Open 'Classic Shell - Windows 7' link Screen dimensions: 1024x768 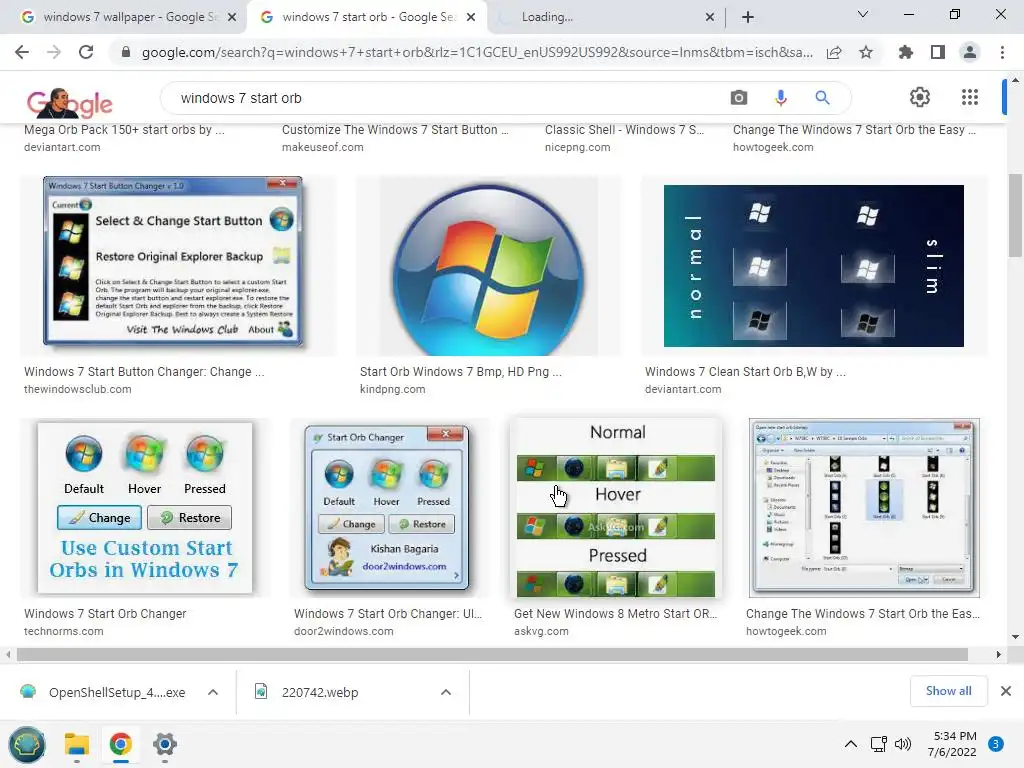pos(624,130)
